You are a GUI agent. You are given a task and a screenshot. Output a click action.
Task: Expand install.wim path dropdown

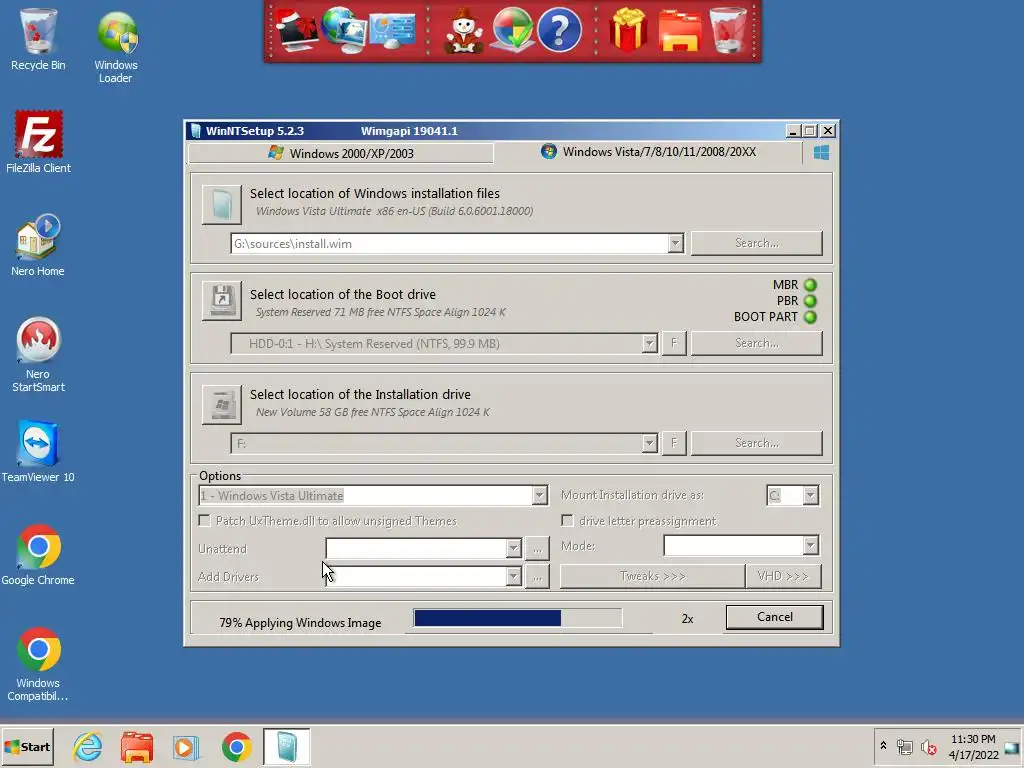click(x=675, y=244)
